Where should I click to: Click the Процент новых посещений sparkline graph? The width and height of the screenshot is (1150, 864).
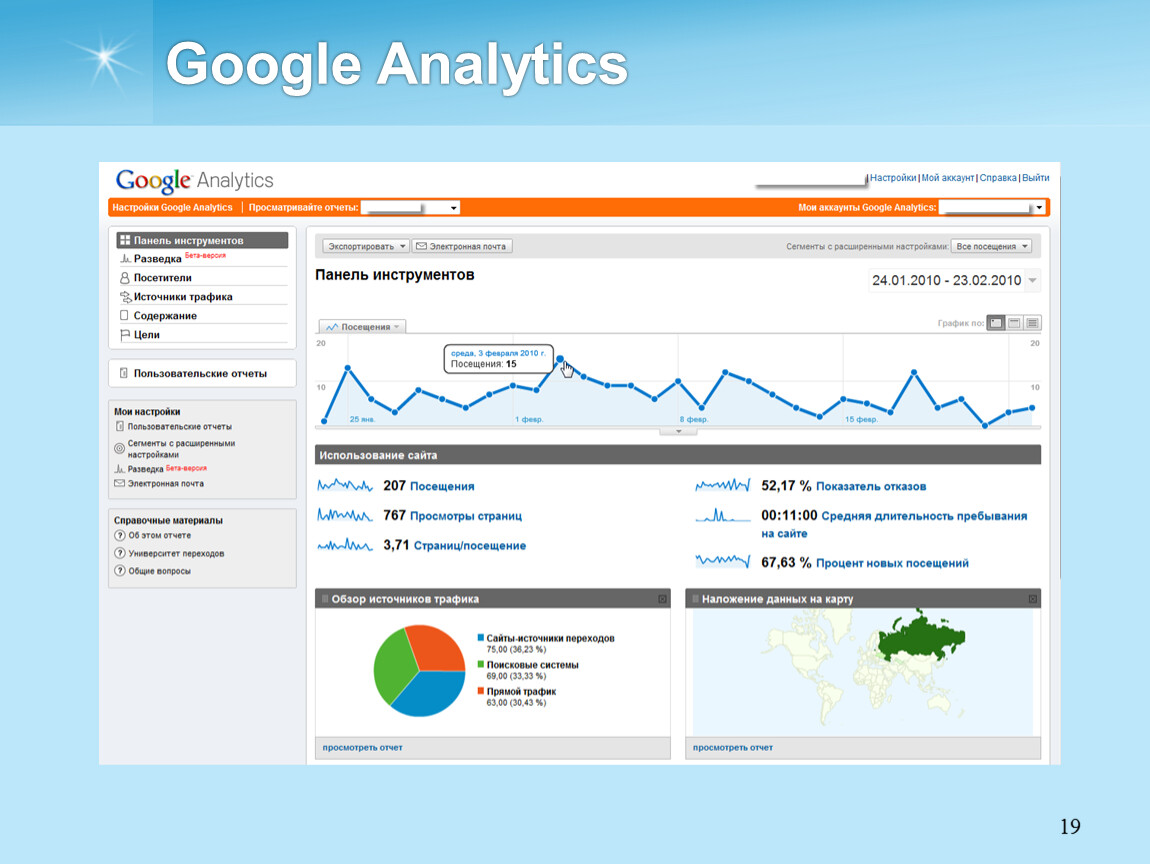[723, 562]
